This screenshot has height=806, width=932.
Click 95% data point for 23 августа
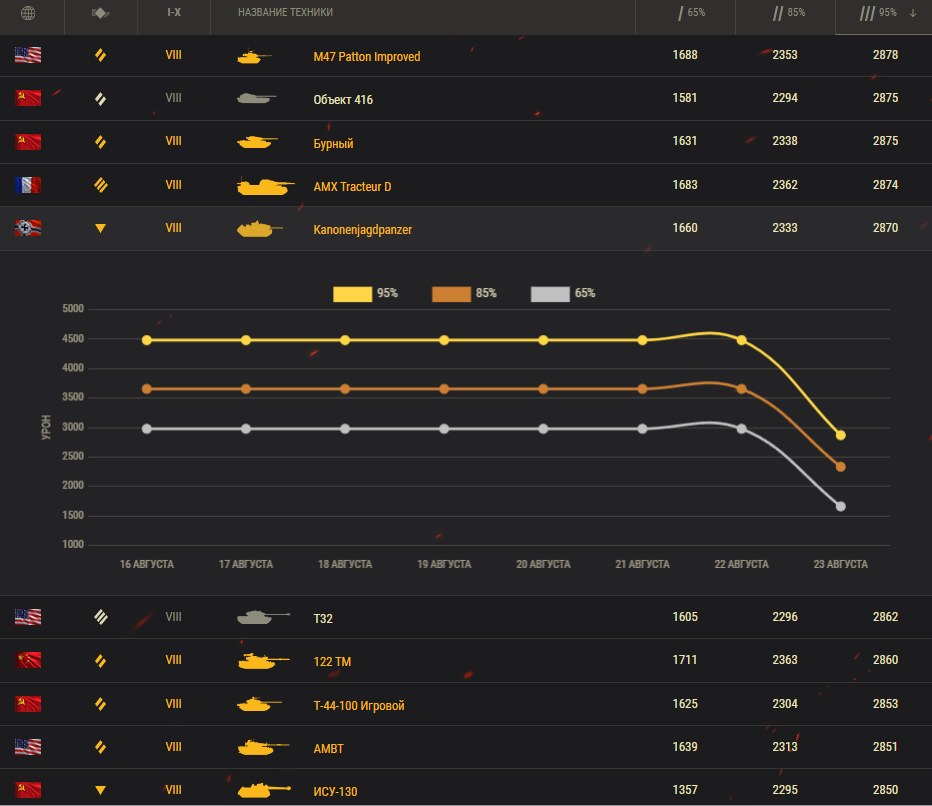pos(840,435)
